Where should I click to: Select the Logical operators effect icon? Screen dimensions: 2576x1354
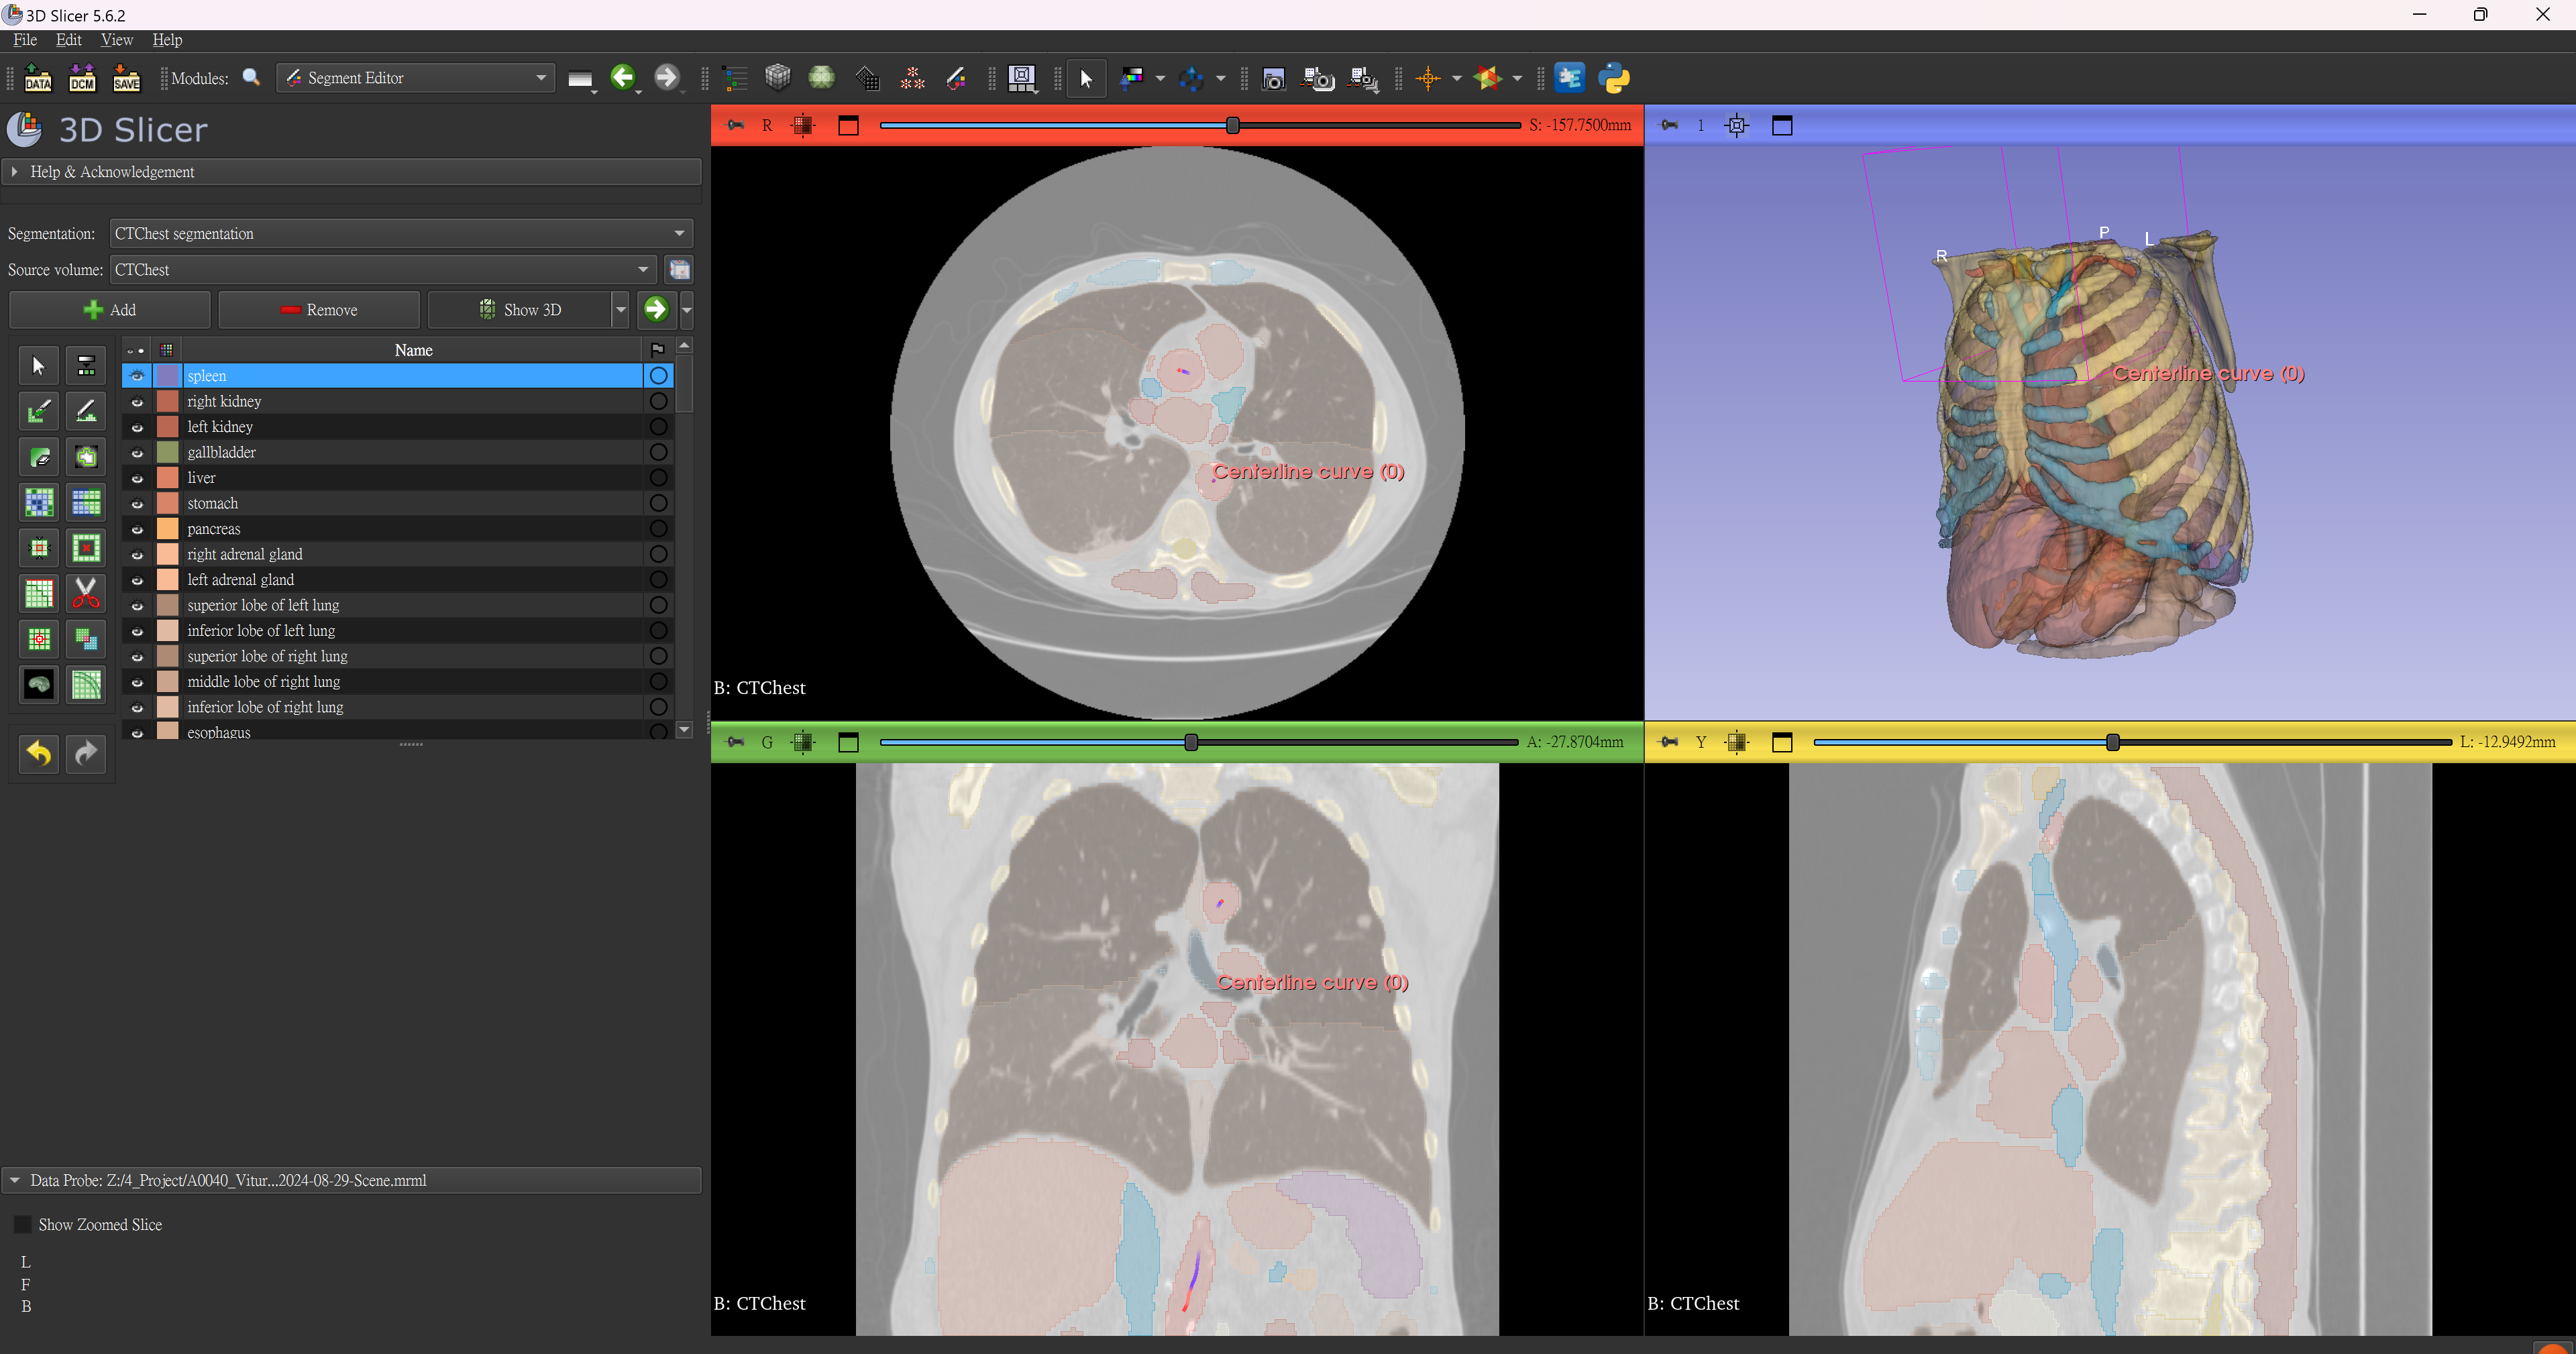pos(86,639)
